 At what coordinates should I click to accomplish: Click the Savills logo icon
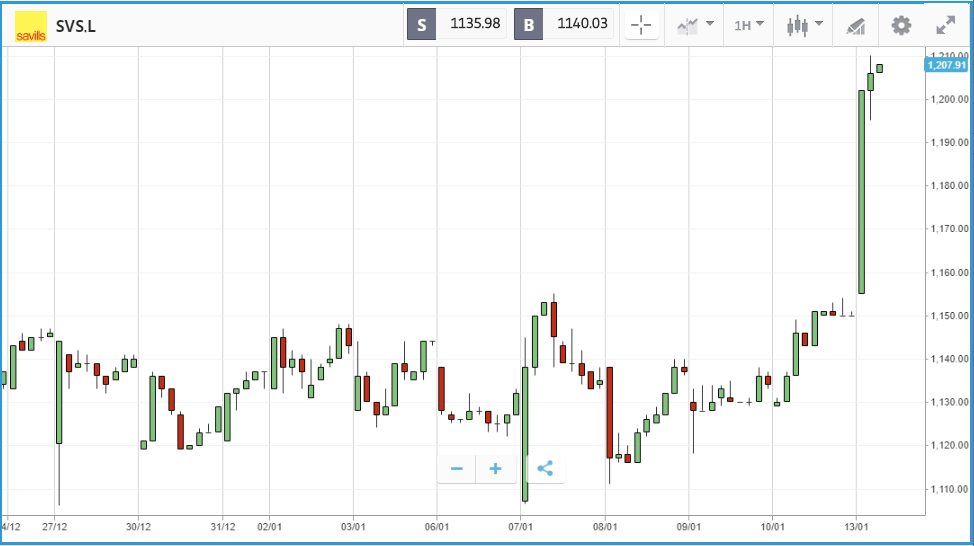tap(31, 27)
